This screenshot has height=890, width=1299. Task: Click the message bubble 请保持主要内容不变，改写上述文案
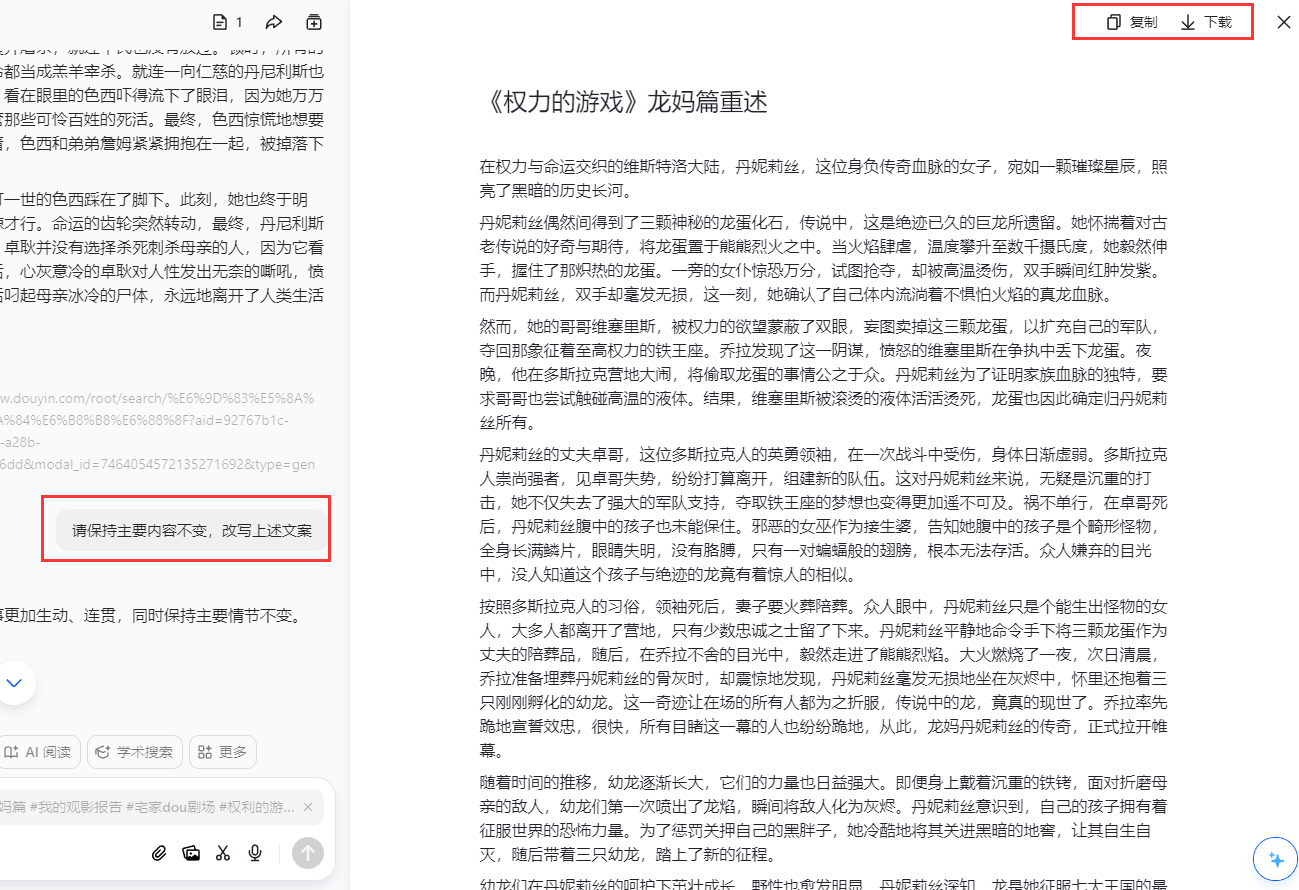[191, 530]
